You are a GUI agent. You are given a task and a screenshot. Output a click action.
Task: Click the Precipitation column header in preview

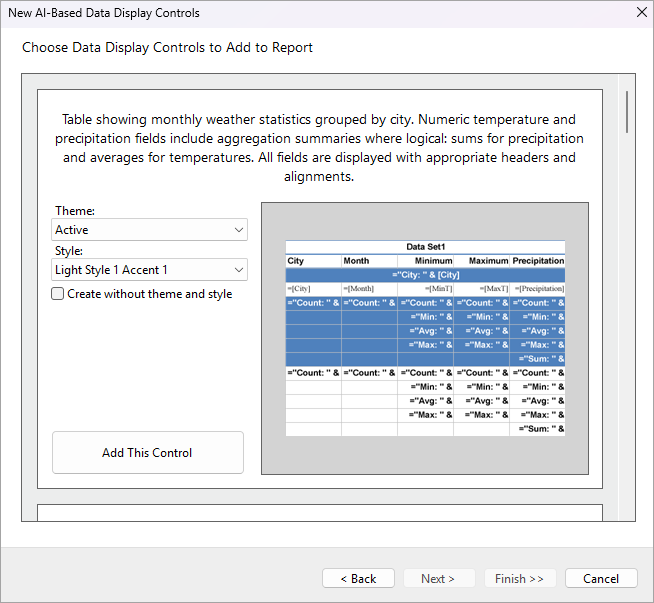tap(537, 261)
